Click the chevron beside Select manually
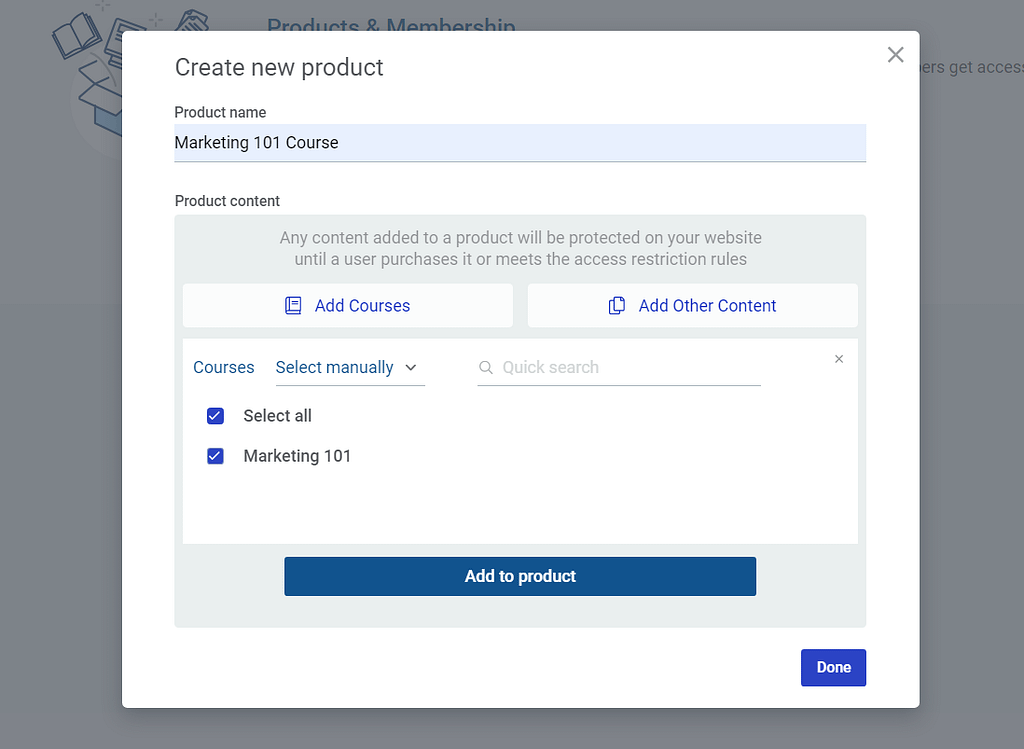 pyautogui.click(x=411, y=368)
